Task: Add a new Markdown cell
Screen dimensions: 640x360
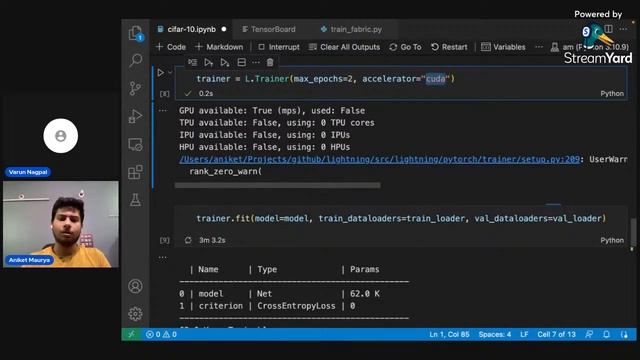Action: pyautogui.click(x=219, y=47)
